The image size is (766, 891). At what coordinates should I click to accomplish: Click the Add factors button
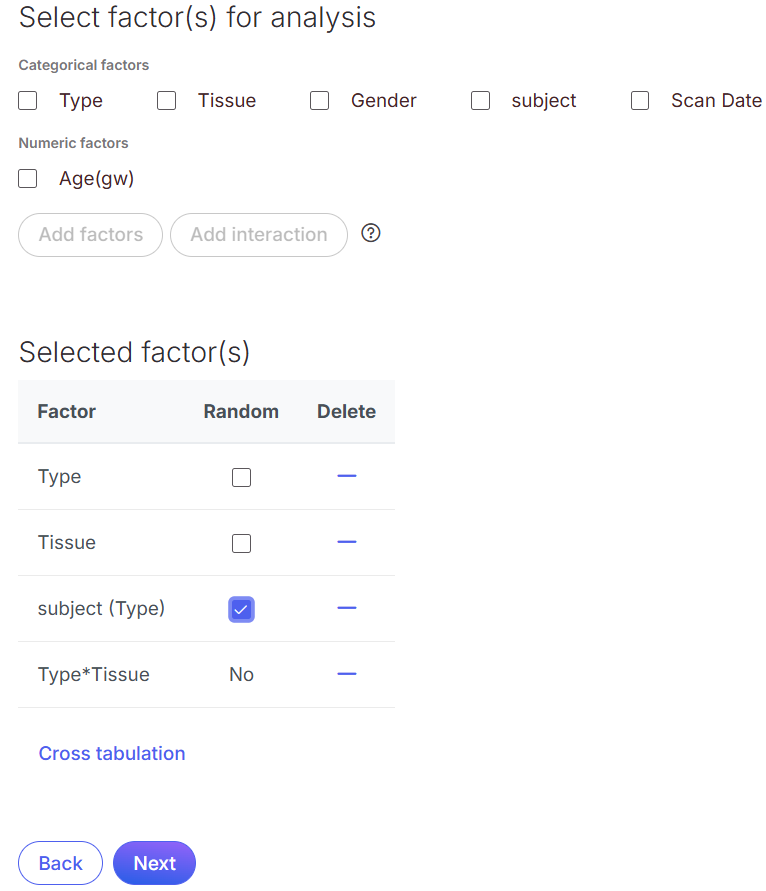pyautogui.click(x=90, y=235)
